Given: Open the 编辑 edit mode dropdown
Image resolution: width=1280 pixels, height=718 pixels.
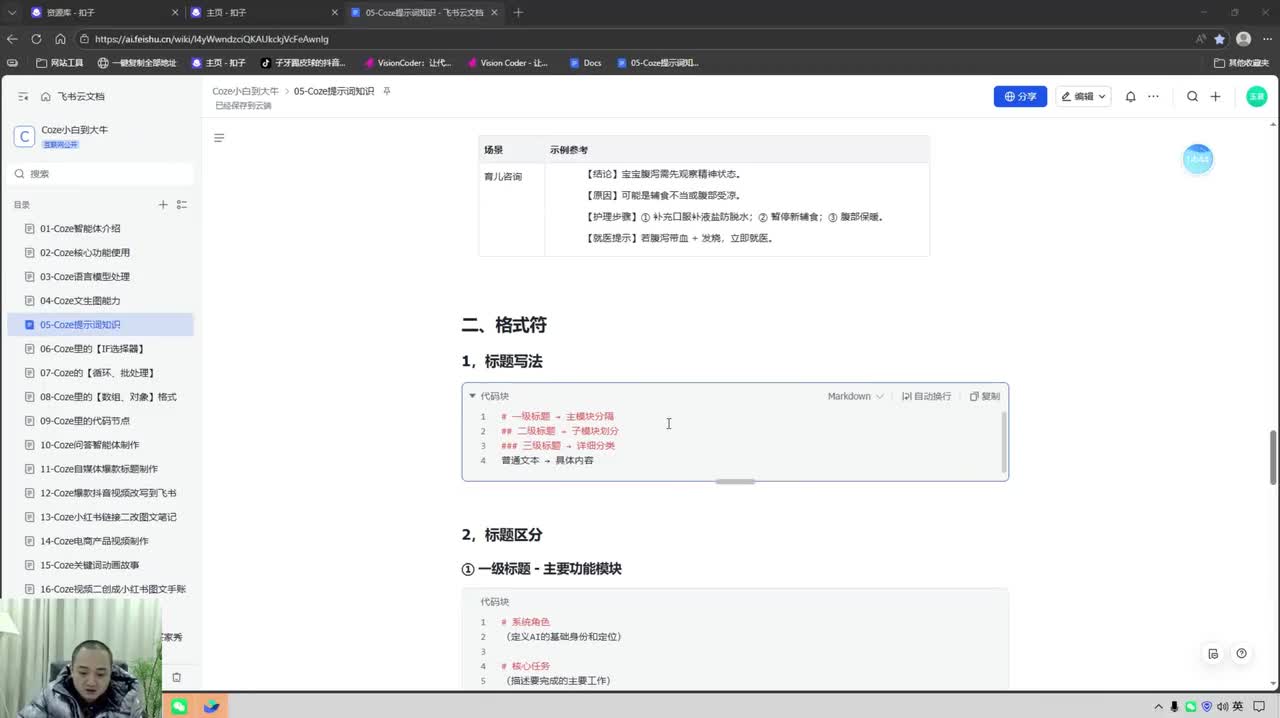Looking at the screenshot, I should [1083, 97].
